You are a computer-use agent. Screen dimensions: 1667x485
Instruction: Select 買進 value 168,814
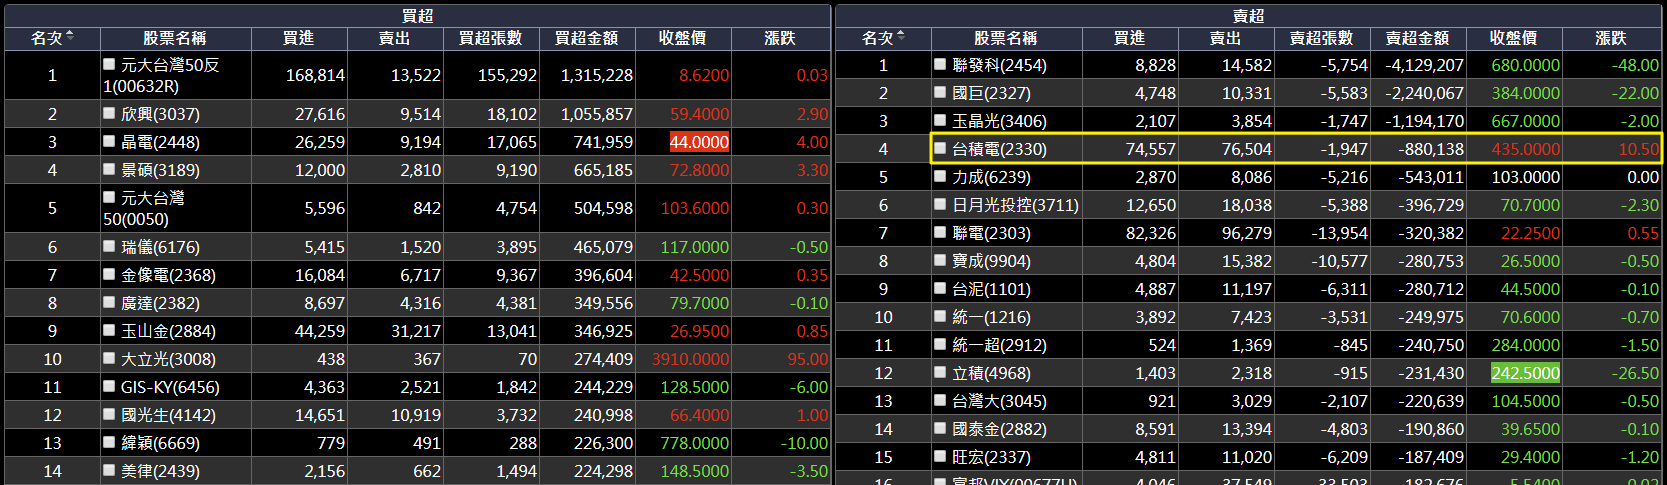click(x=315, y=75)
